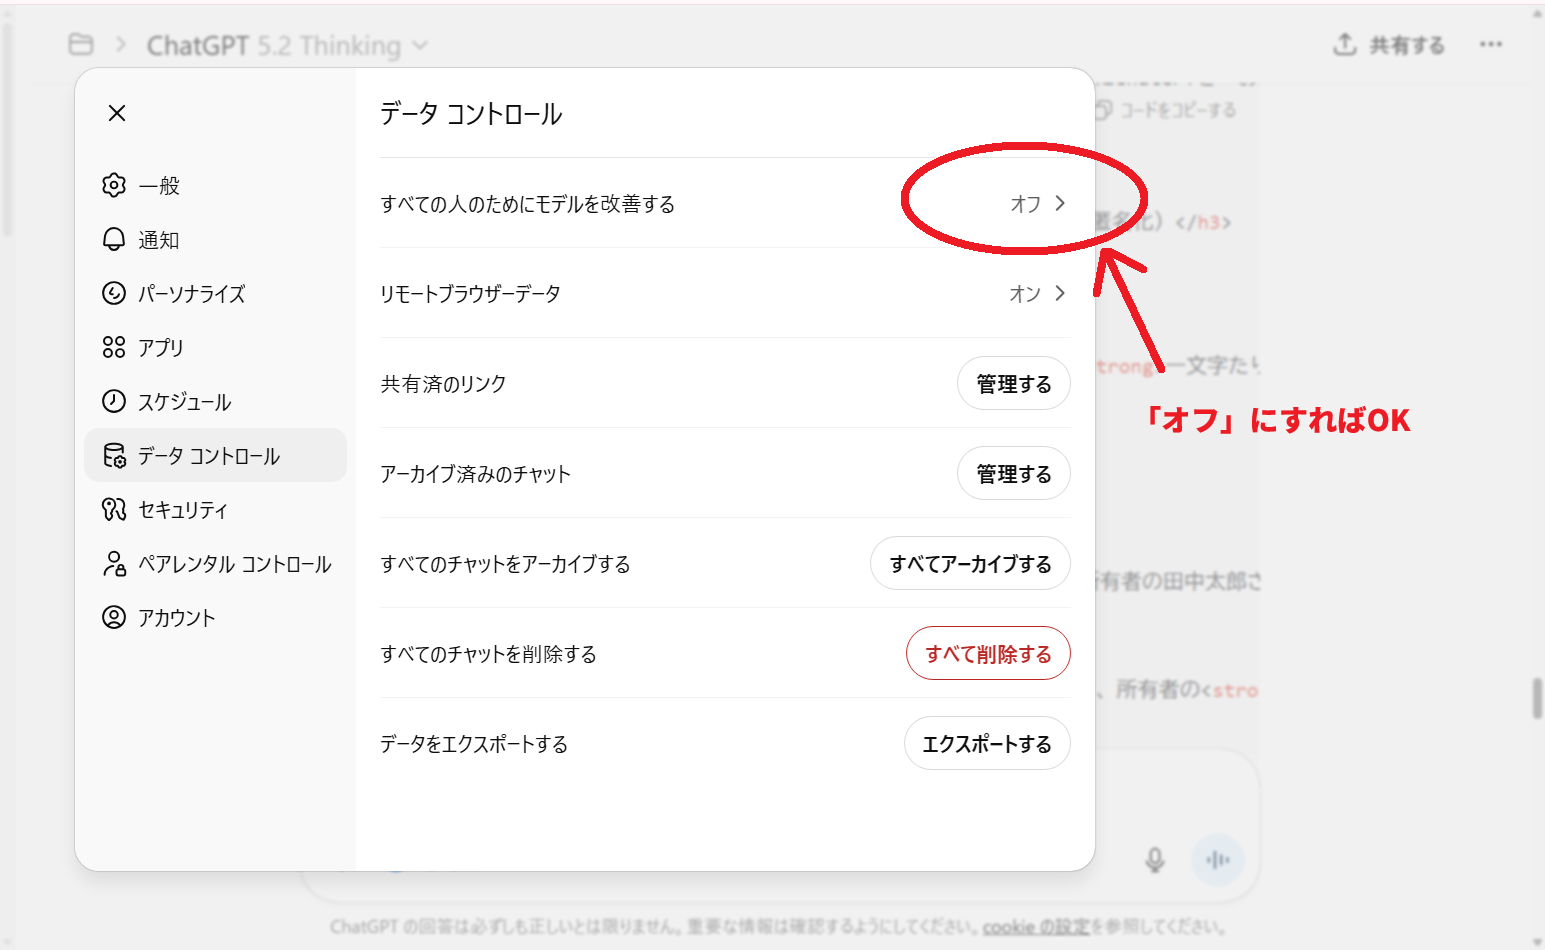
Task: Click the gear icon beside 一般
Action: tap(114, 185)
